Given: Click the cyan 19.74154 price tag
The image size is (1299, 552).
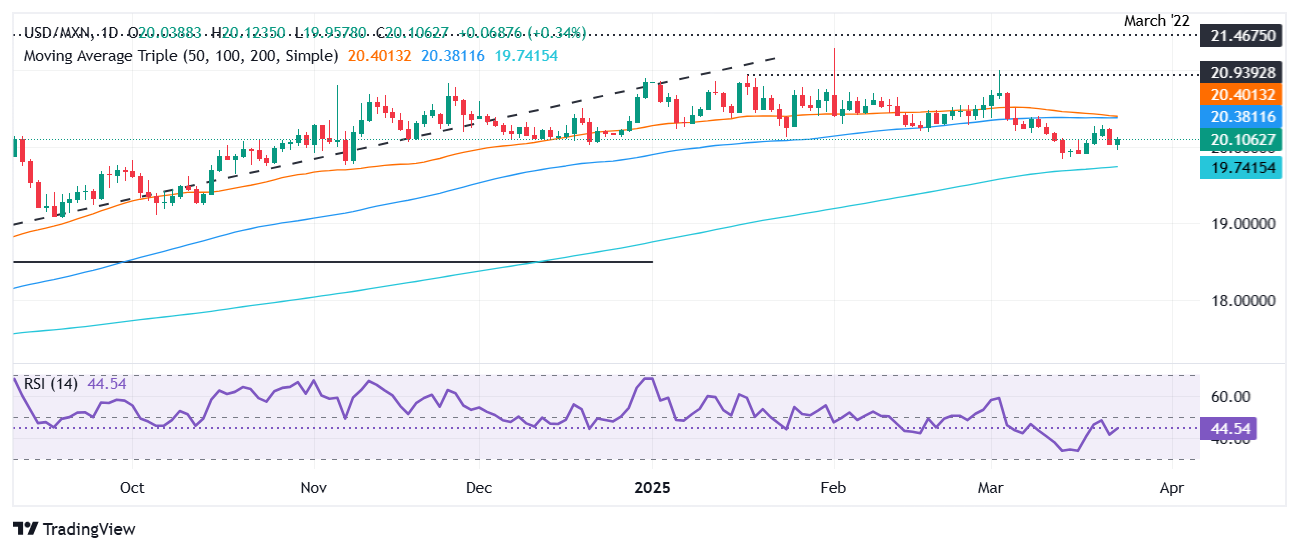Looking at the screenshot, I should click(x=1239, y=170).
